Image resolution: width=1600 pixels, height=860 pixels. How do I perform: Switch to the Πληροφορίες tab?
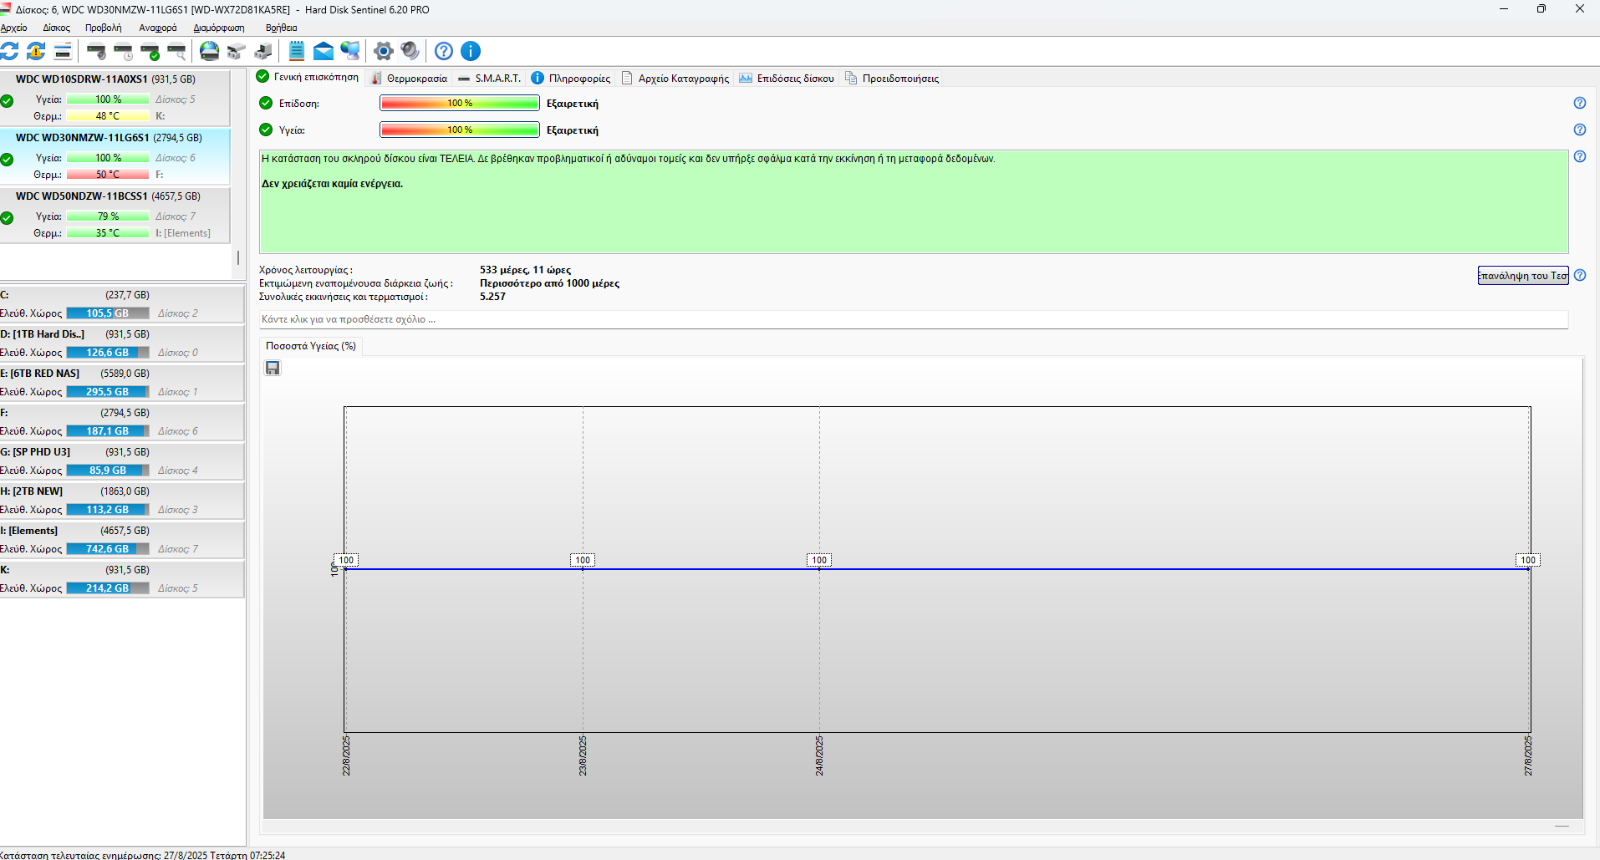570,78
